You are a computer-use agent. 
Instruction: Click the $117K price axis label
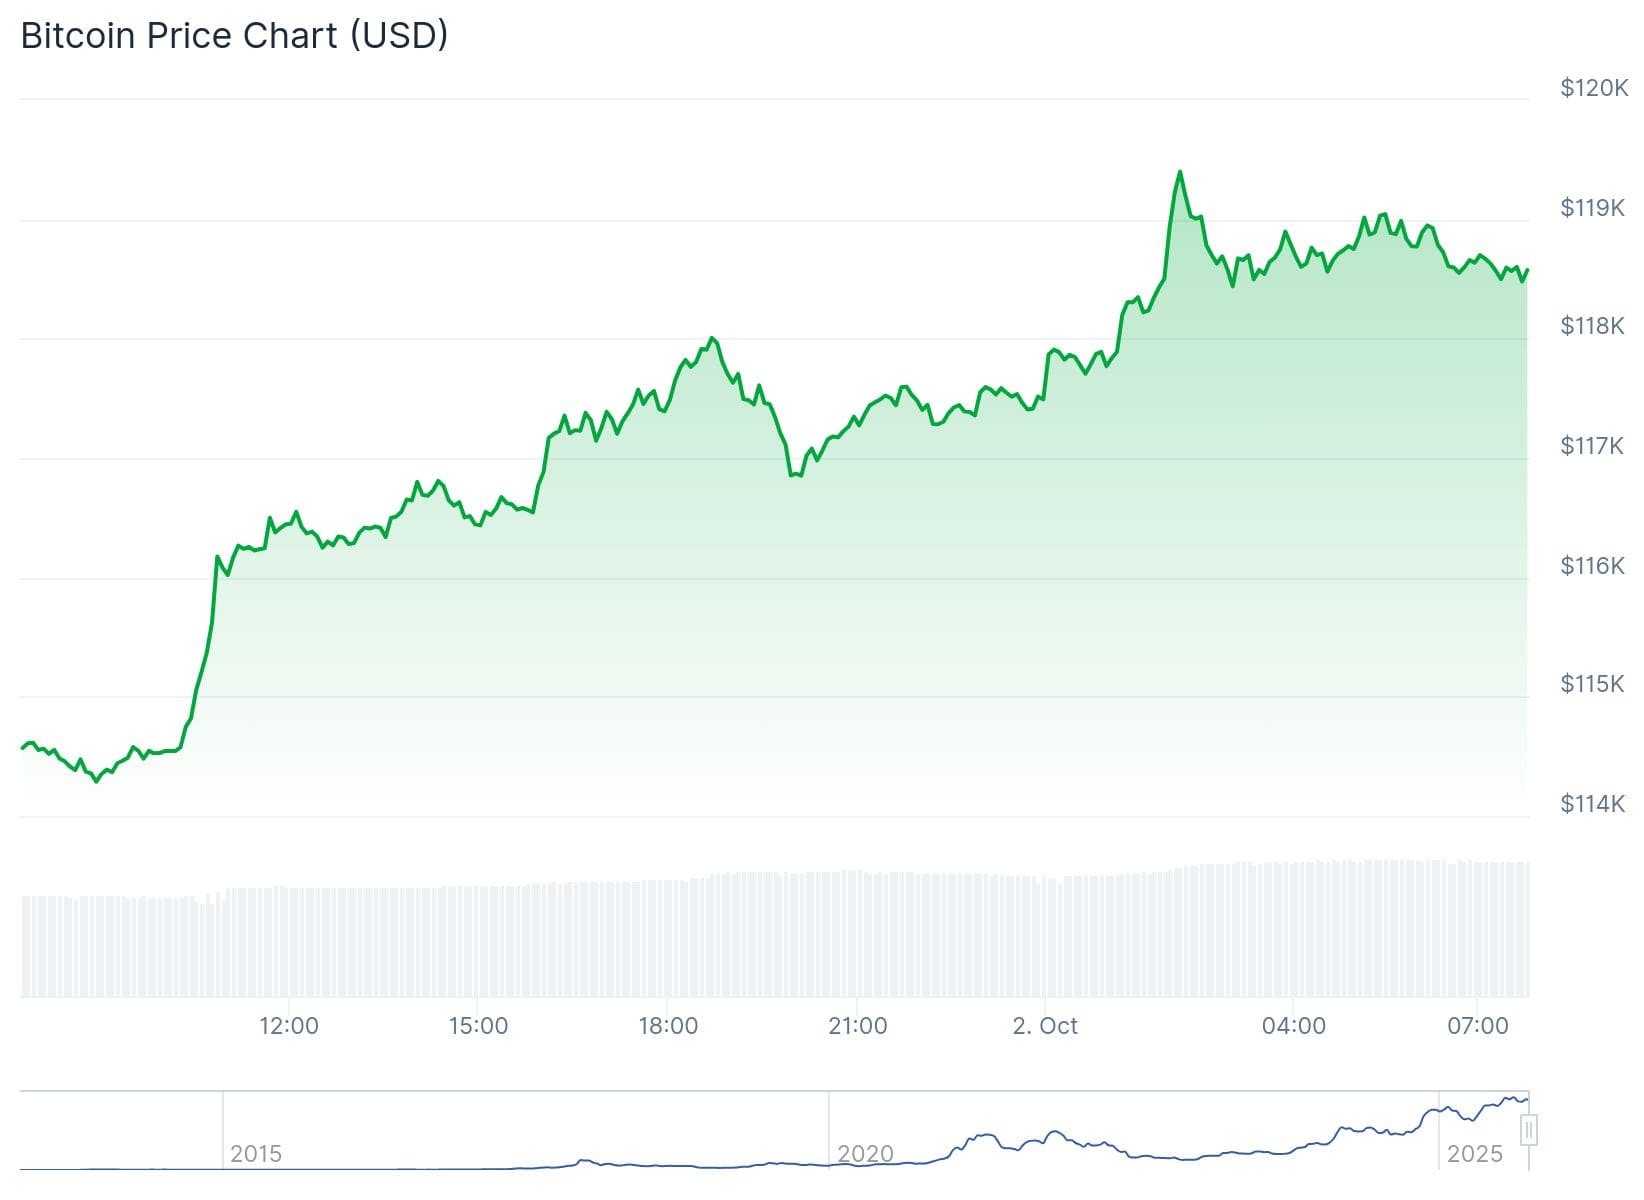(x=1592, y=446)
